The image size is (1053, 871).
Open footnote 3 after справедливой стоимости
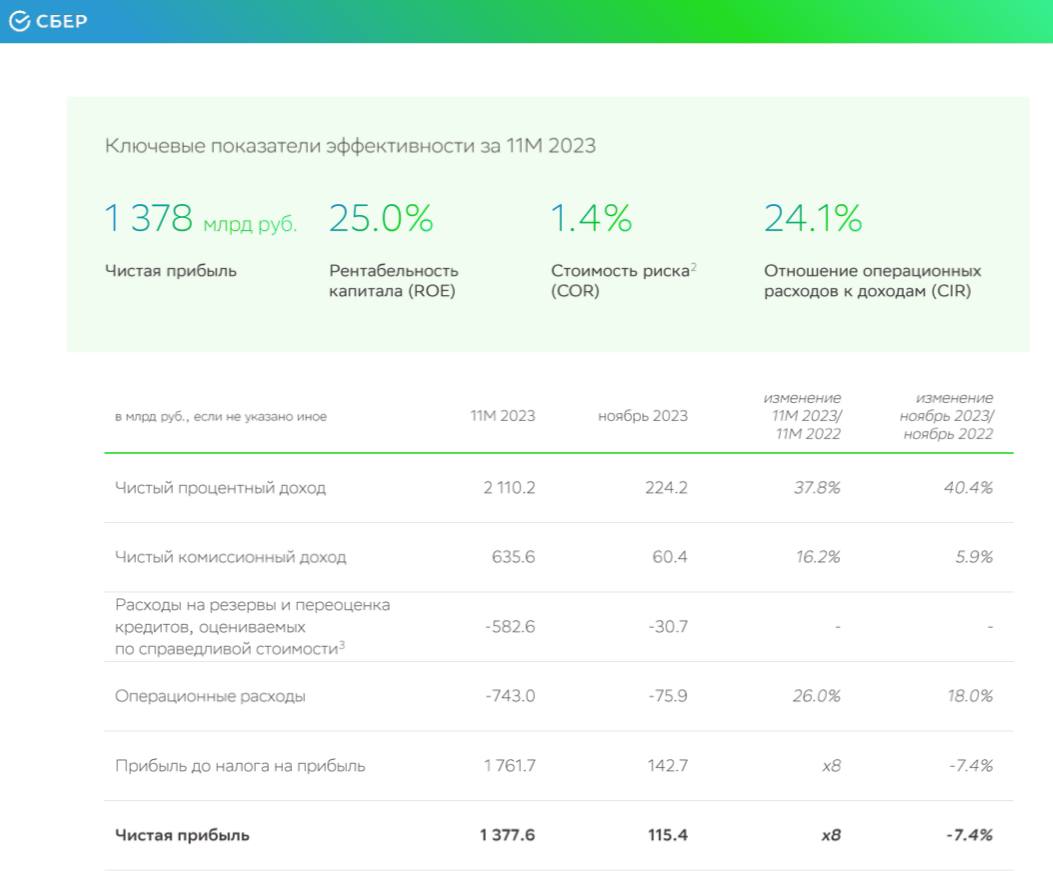tap(341, 645)
